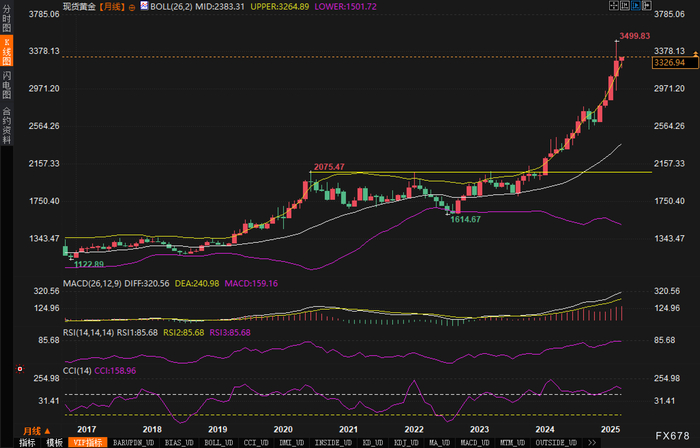Screen dimensions: 700x448
Task: Open 合约资料 in the sidebar
Action: 7,119
